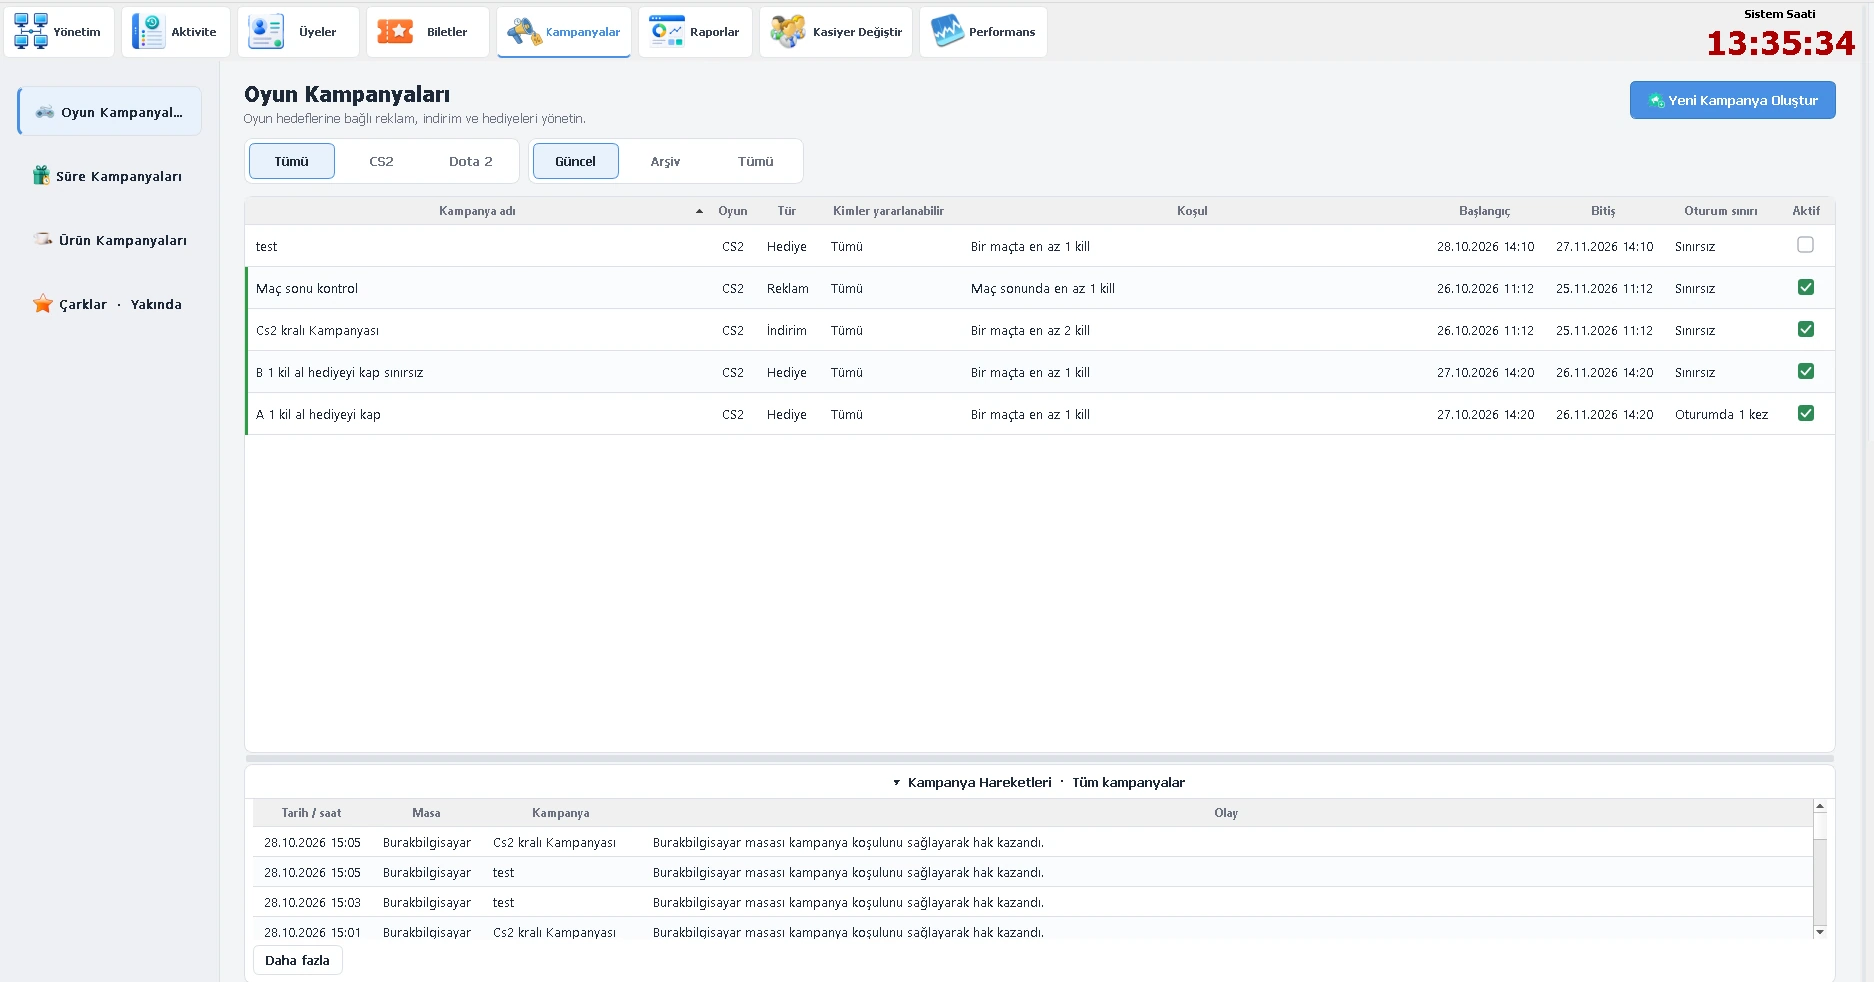Image resolution: width=1874 pixels, height=982 pixels.
Task: Open the Aktivite icon
Action: pos(149,32)
